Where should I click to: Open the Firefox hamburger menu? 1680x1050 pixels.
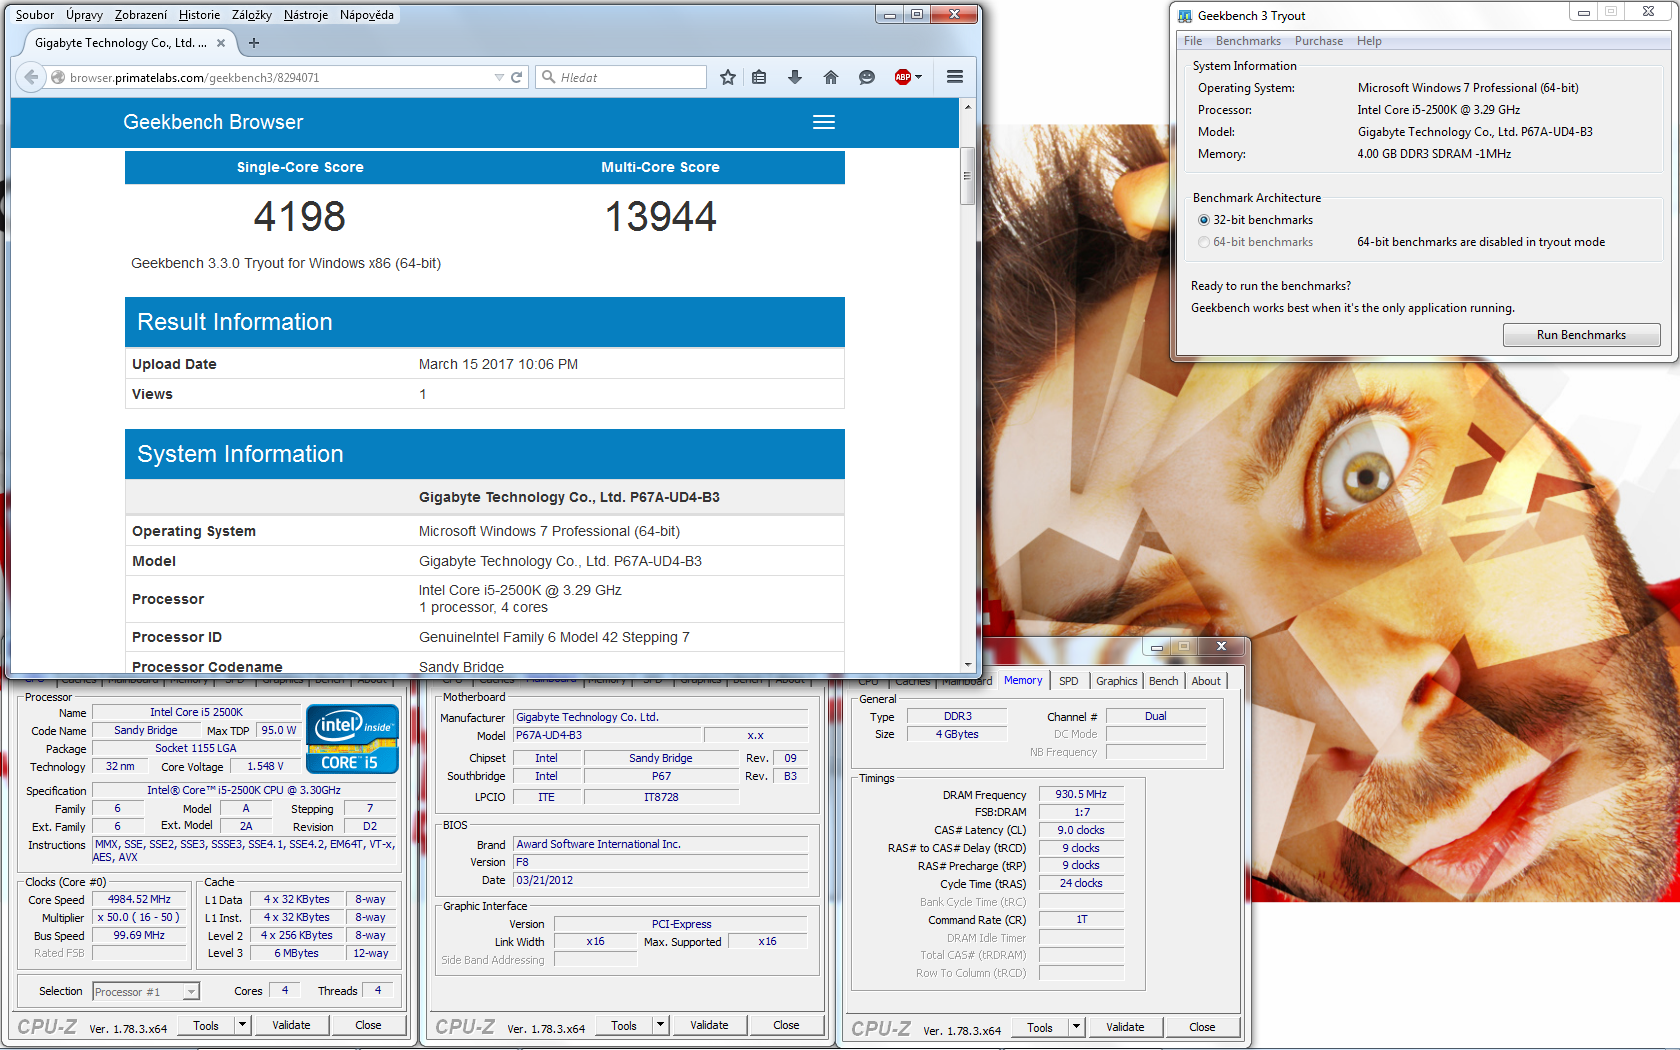(x=955, y=77)
